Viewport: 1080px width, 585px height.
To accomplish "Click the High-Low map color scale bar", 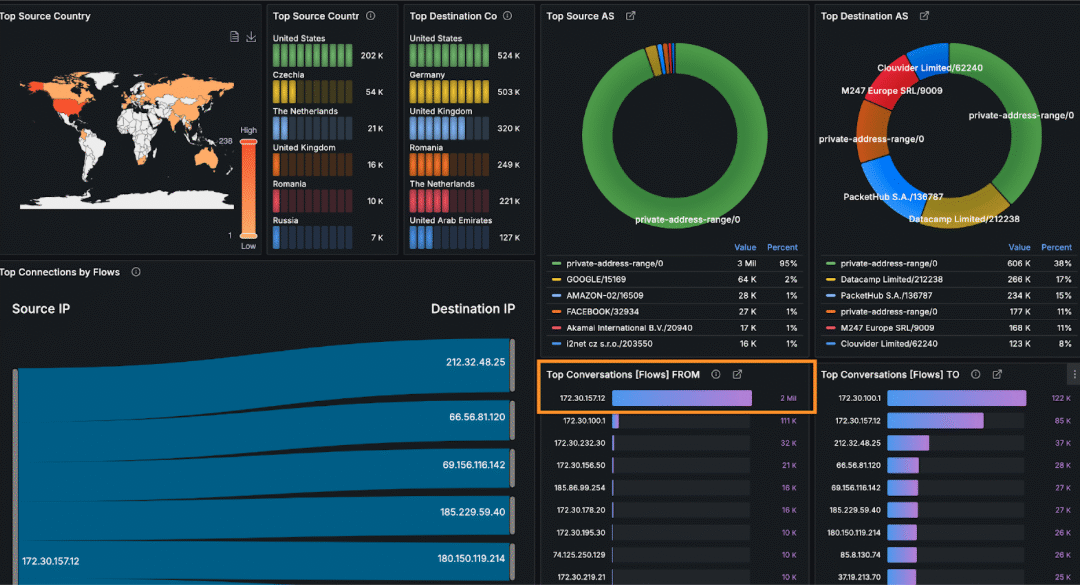I will coord(249,189).
